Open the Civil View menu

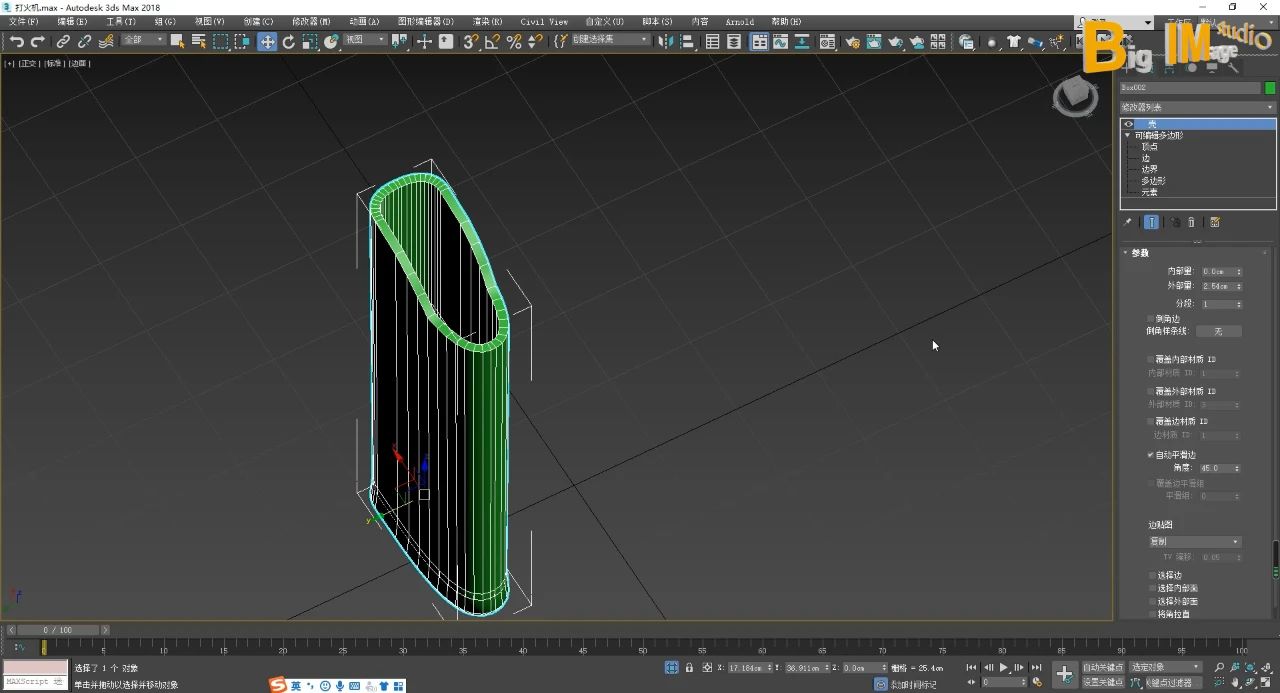[x=544, y=21]
